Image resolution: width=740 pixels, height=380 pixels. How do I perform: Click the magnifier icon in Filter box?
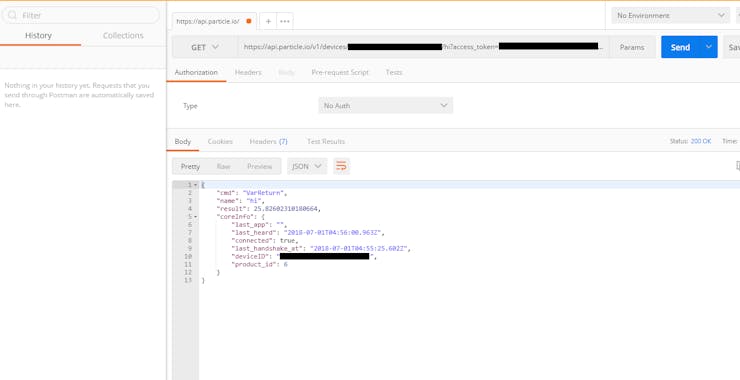click(13, 16)
